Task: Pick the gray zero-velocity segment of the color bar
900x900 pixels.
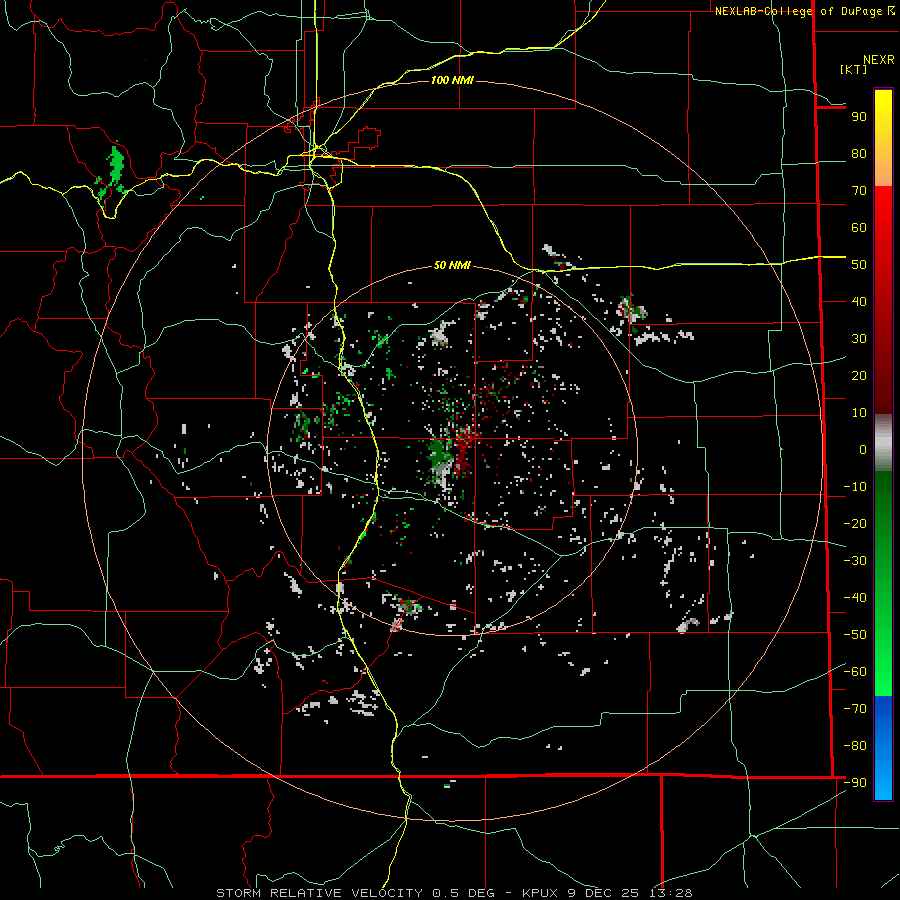Action: pyautogui.click(x=883, y=443)
